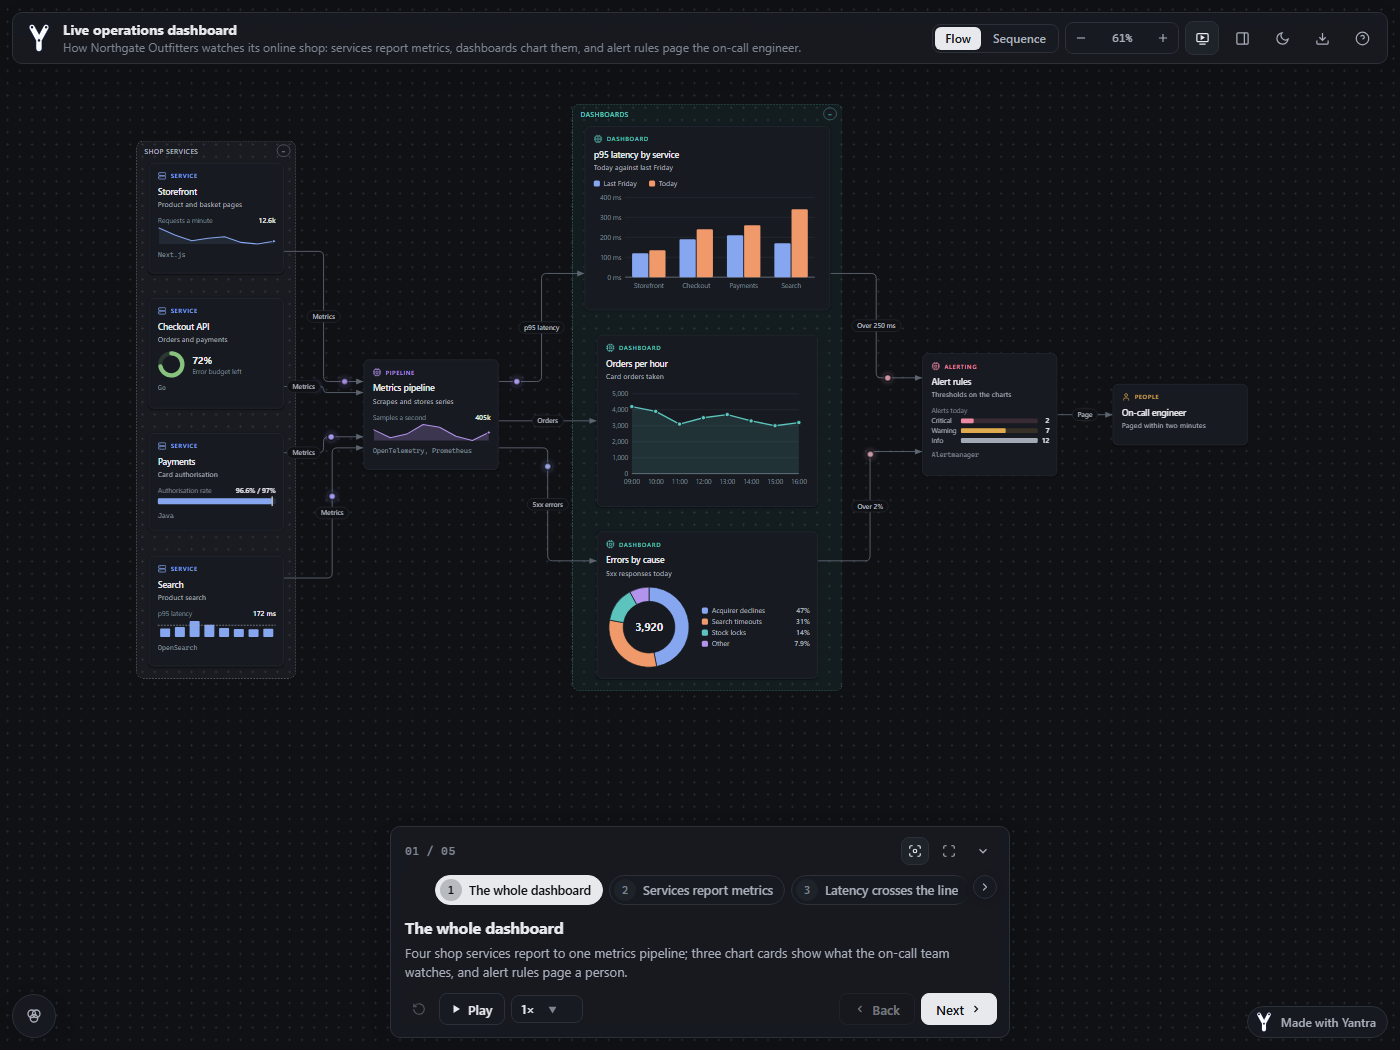
Task: Click the Orders per hour chart title
Action: pyautogui.click(x=637, y=364)
